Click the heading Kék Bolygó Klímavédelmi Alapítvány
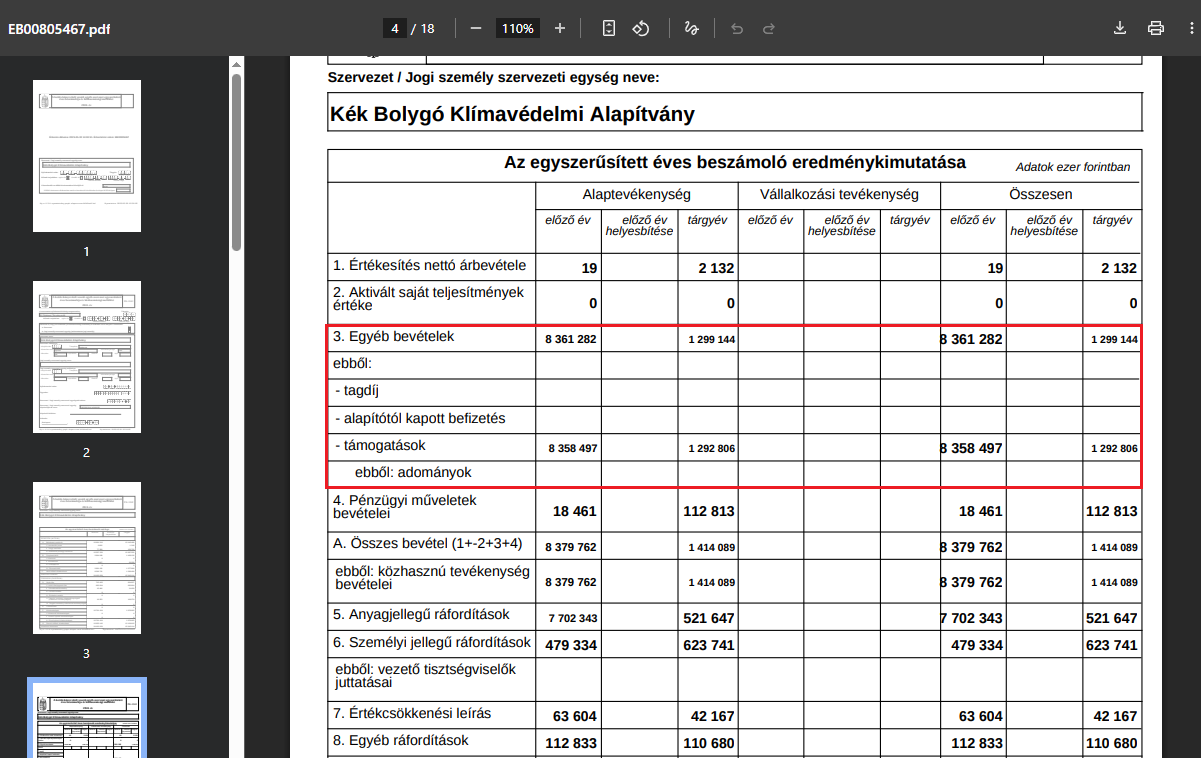 click(512, 114)
